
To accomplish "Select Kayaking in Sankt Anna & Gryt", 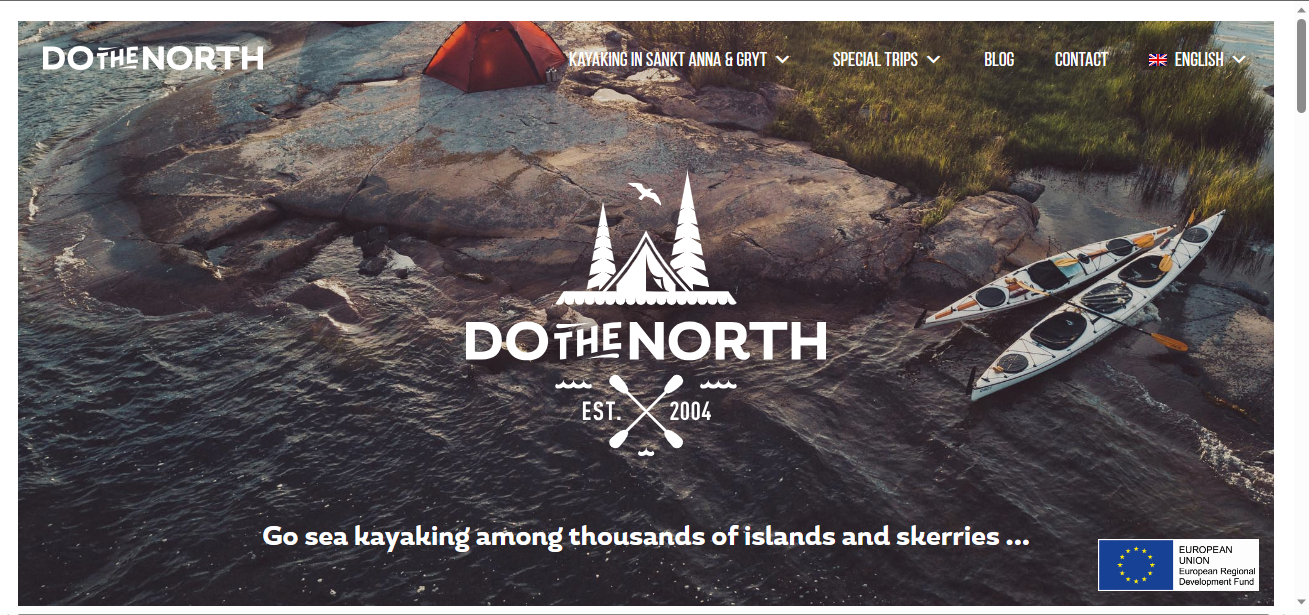I will [x=668, y=60].
